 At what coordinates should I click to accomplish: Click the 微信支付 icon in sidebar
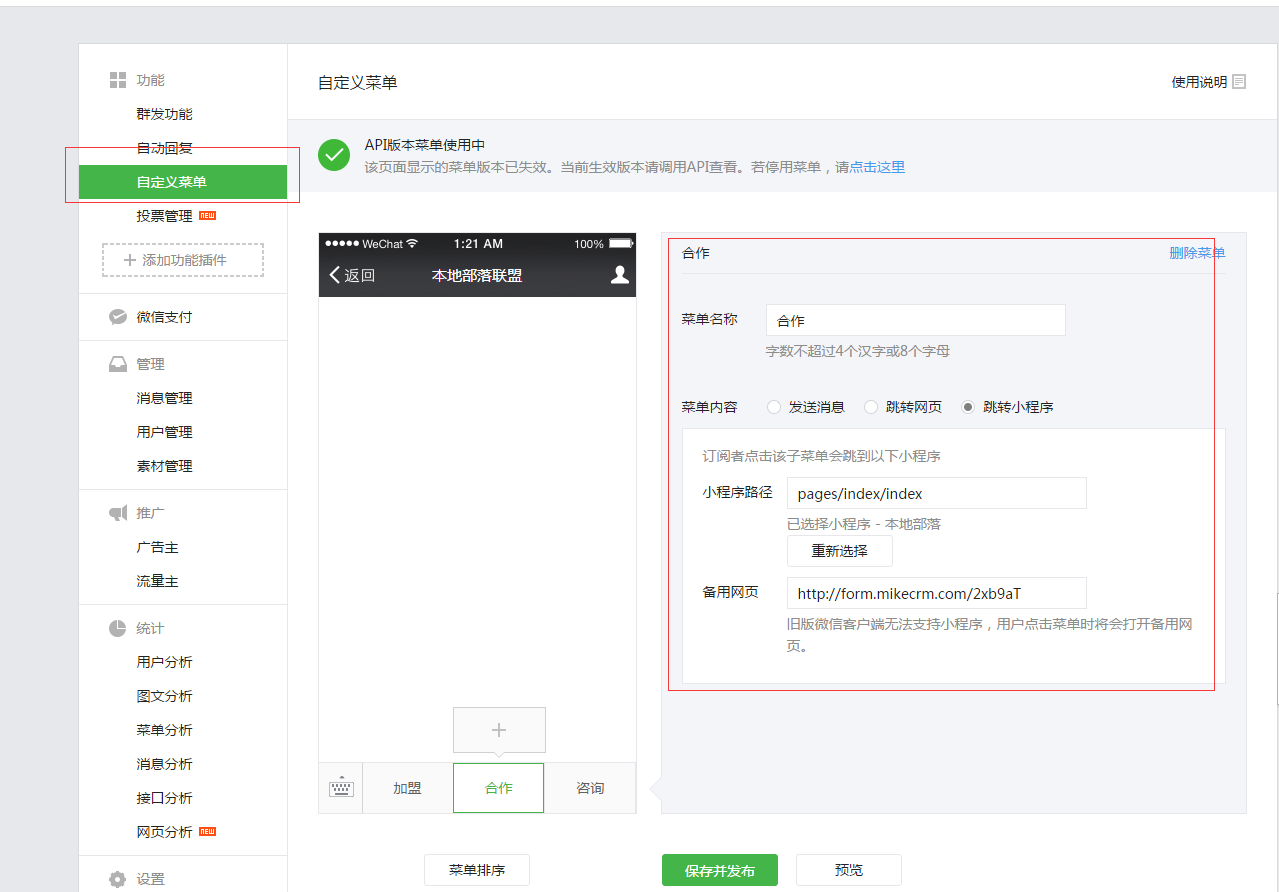118,317
